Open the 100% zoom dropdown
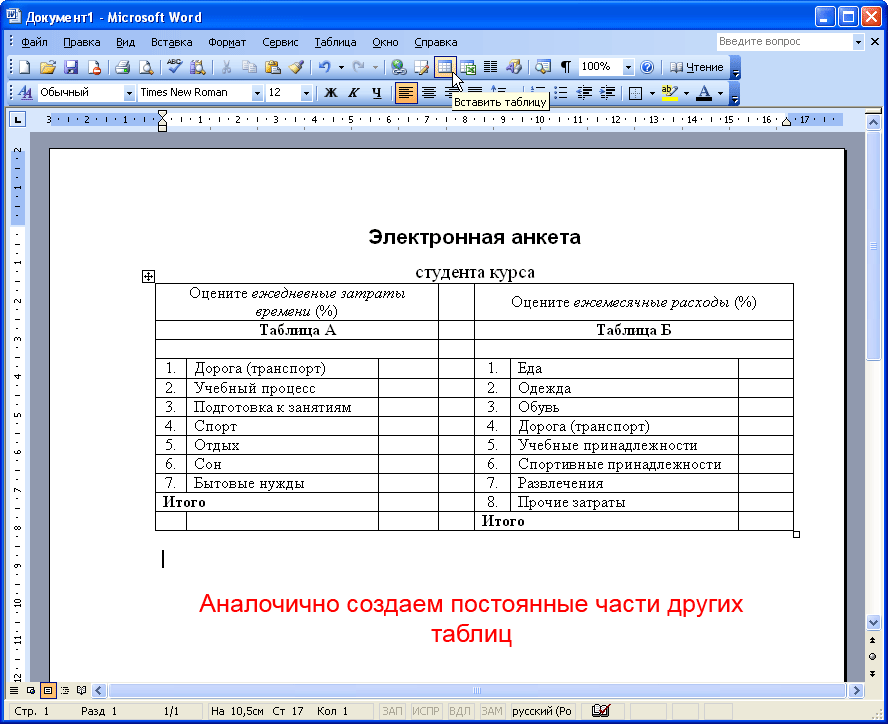 (628, 67)
